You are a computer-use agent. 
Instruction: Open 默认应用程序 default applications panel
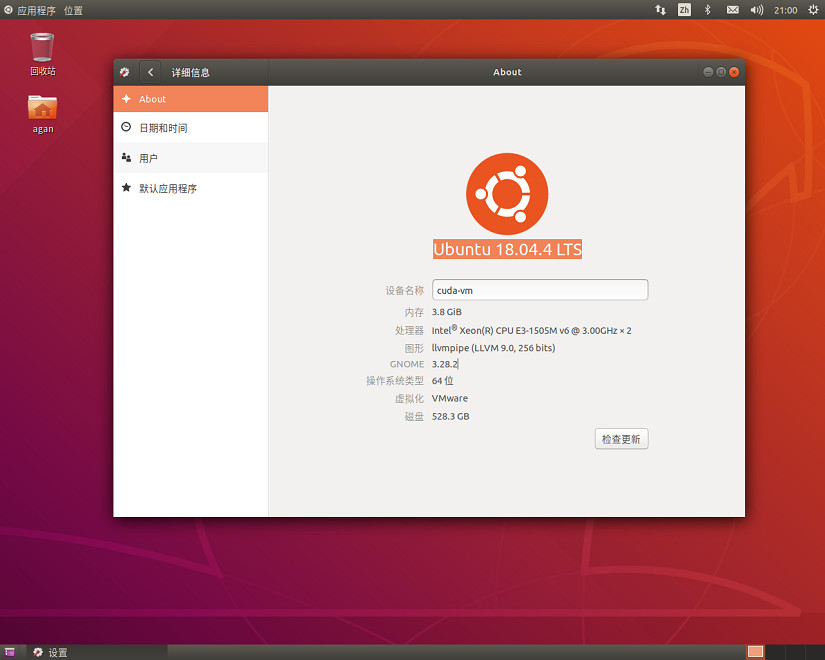click(190, 188)
